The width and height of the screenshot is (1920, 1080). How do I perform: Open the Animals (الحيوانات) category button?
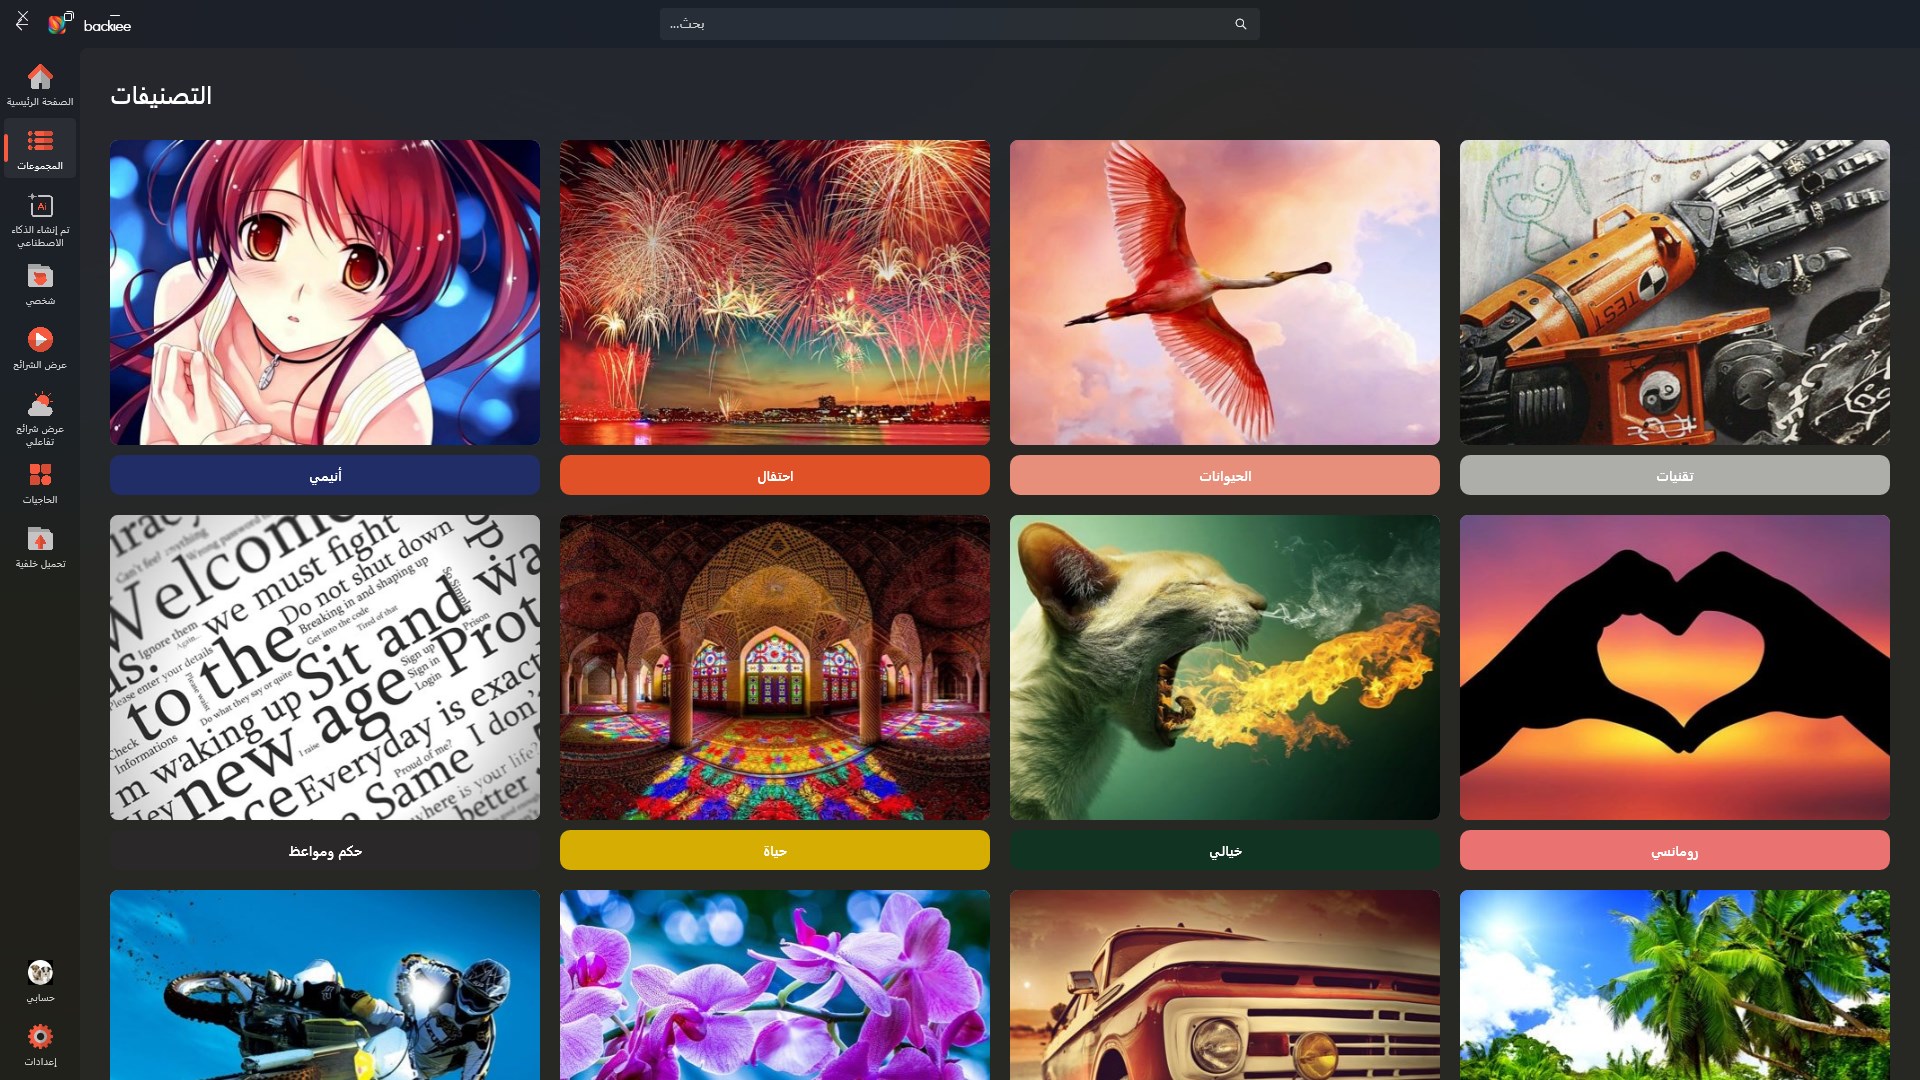[x=1225, y=475]
